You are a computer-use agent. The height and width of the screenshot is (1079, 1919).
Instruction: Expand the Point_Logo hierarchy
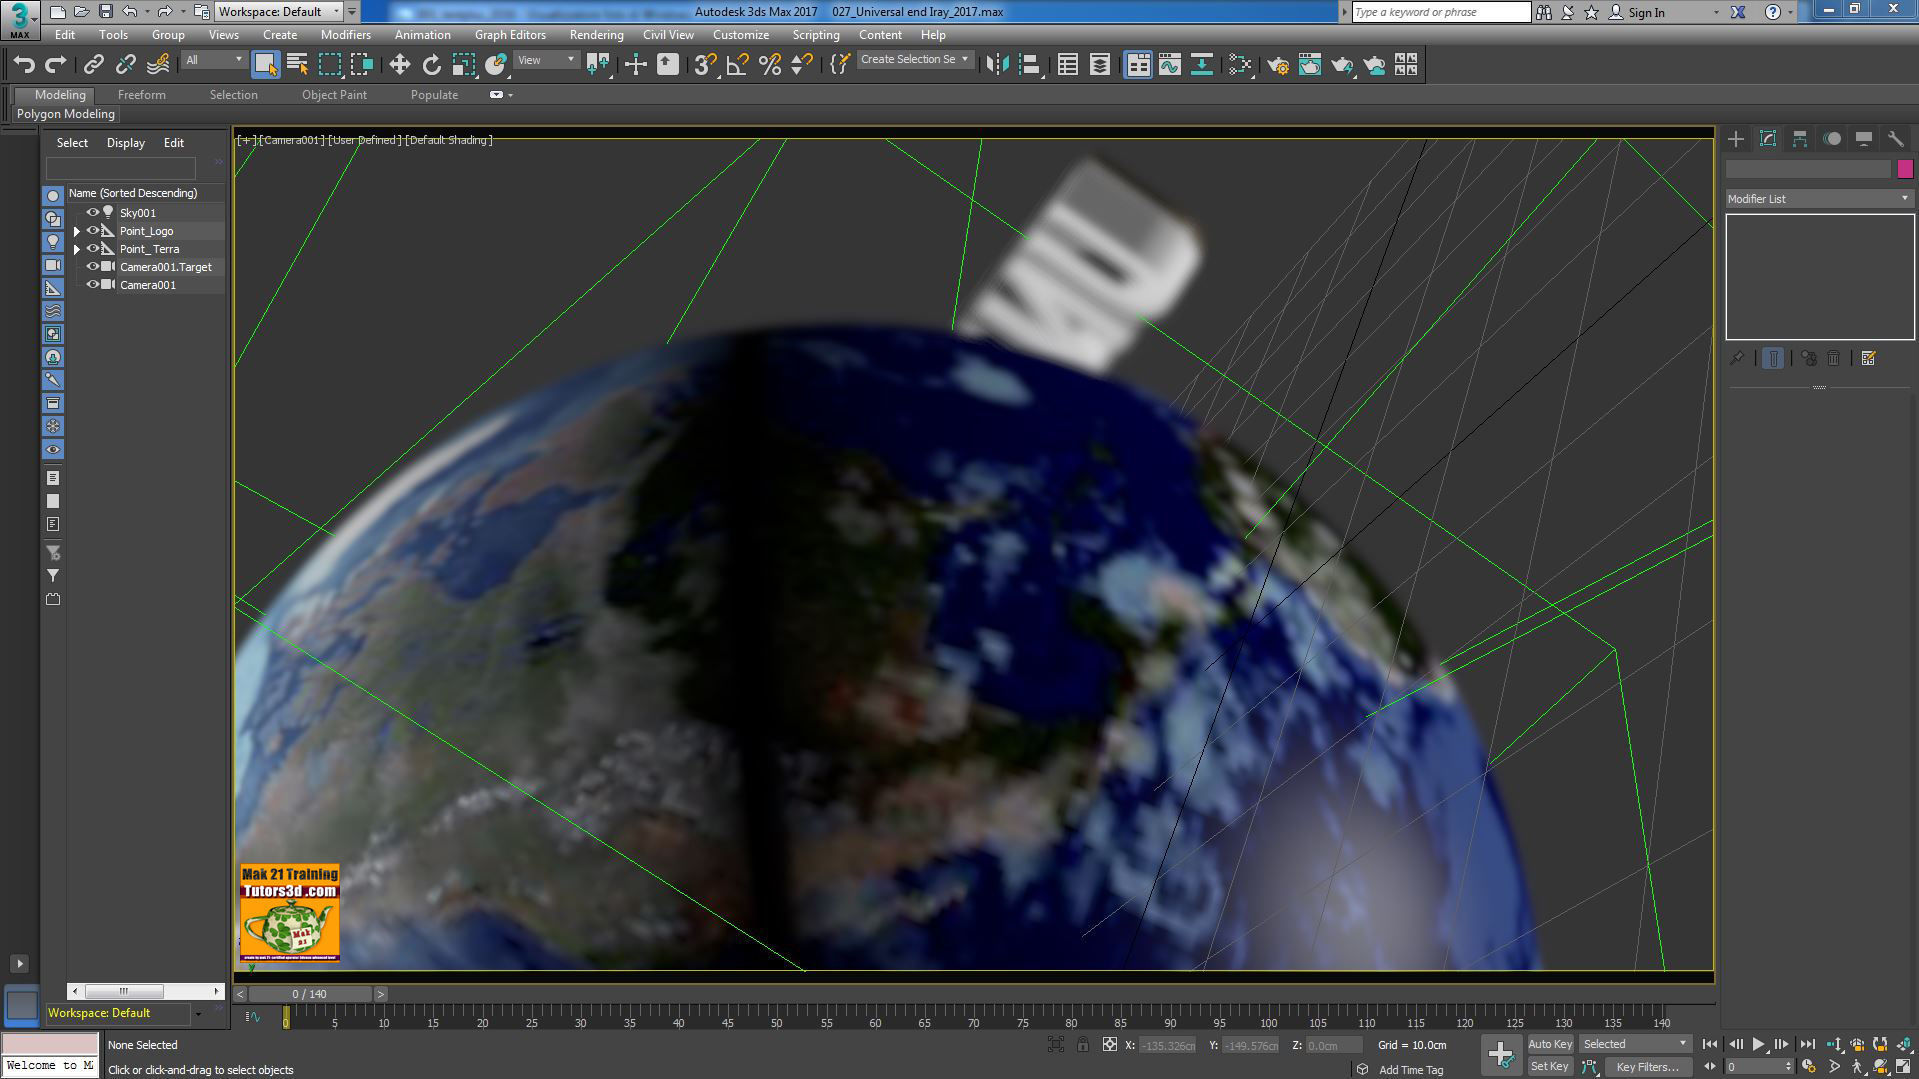point(77,231)
